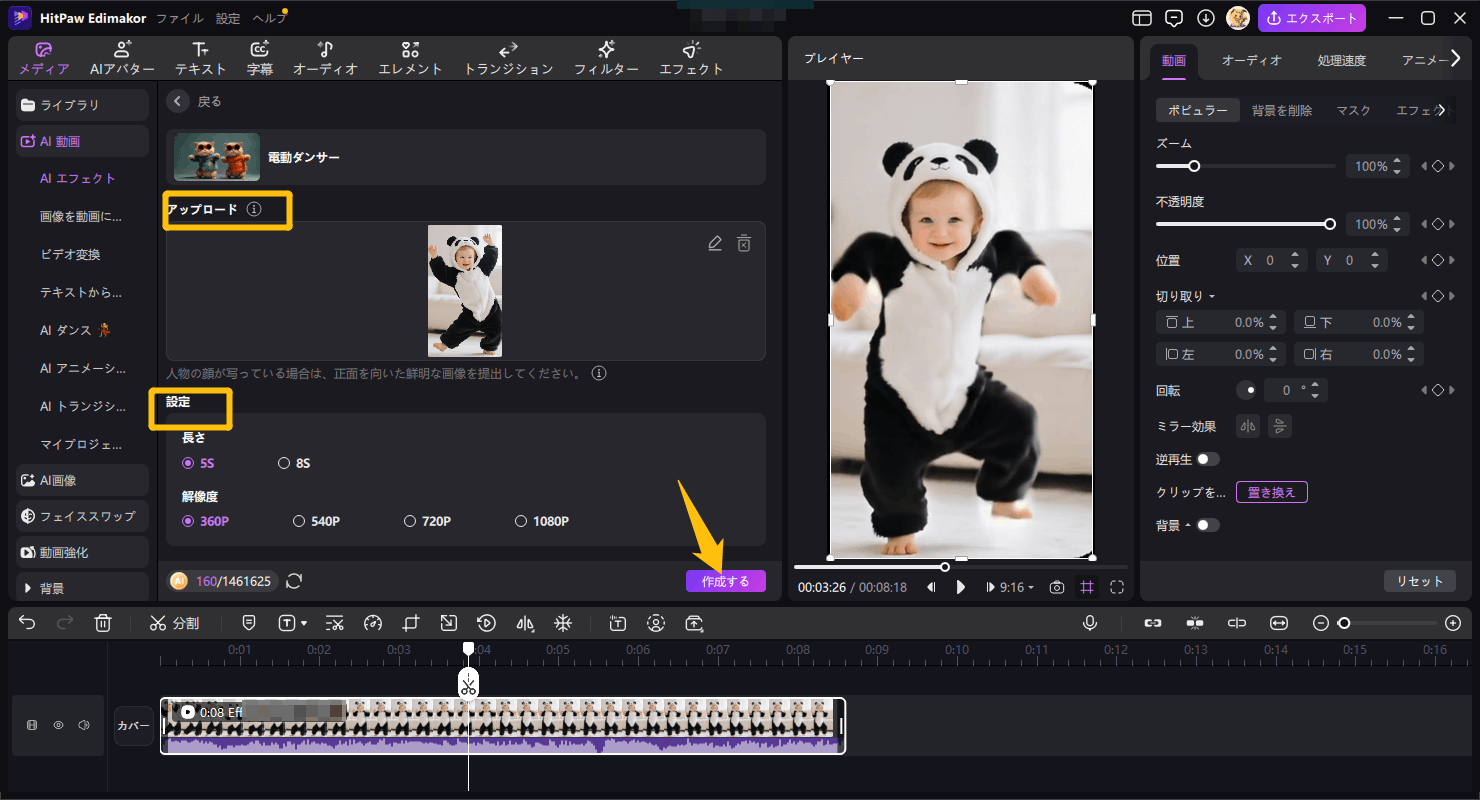
Task: Edit the uploaded panda image with pencil icon
Action: click(714, 243)
